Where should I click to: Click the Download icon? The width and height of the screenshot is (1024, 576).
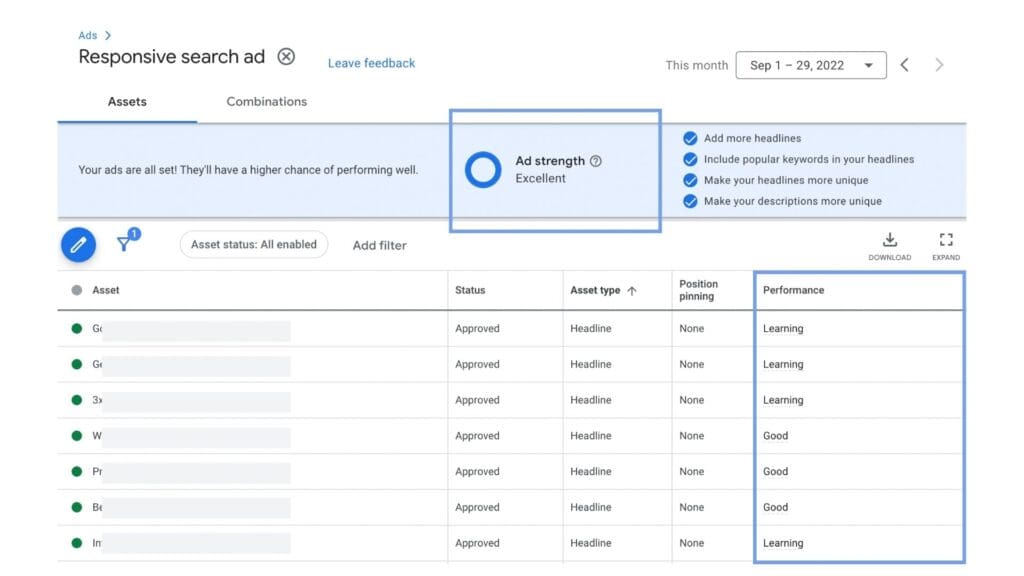click(x=889, y=240)
